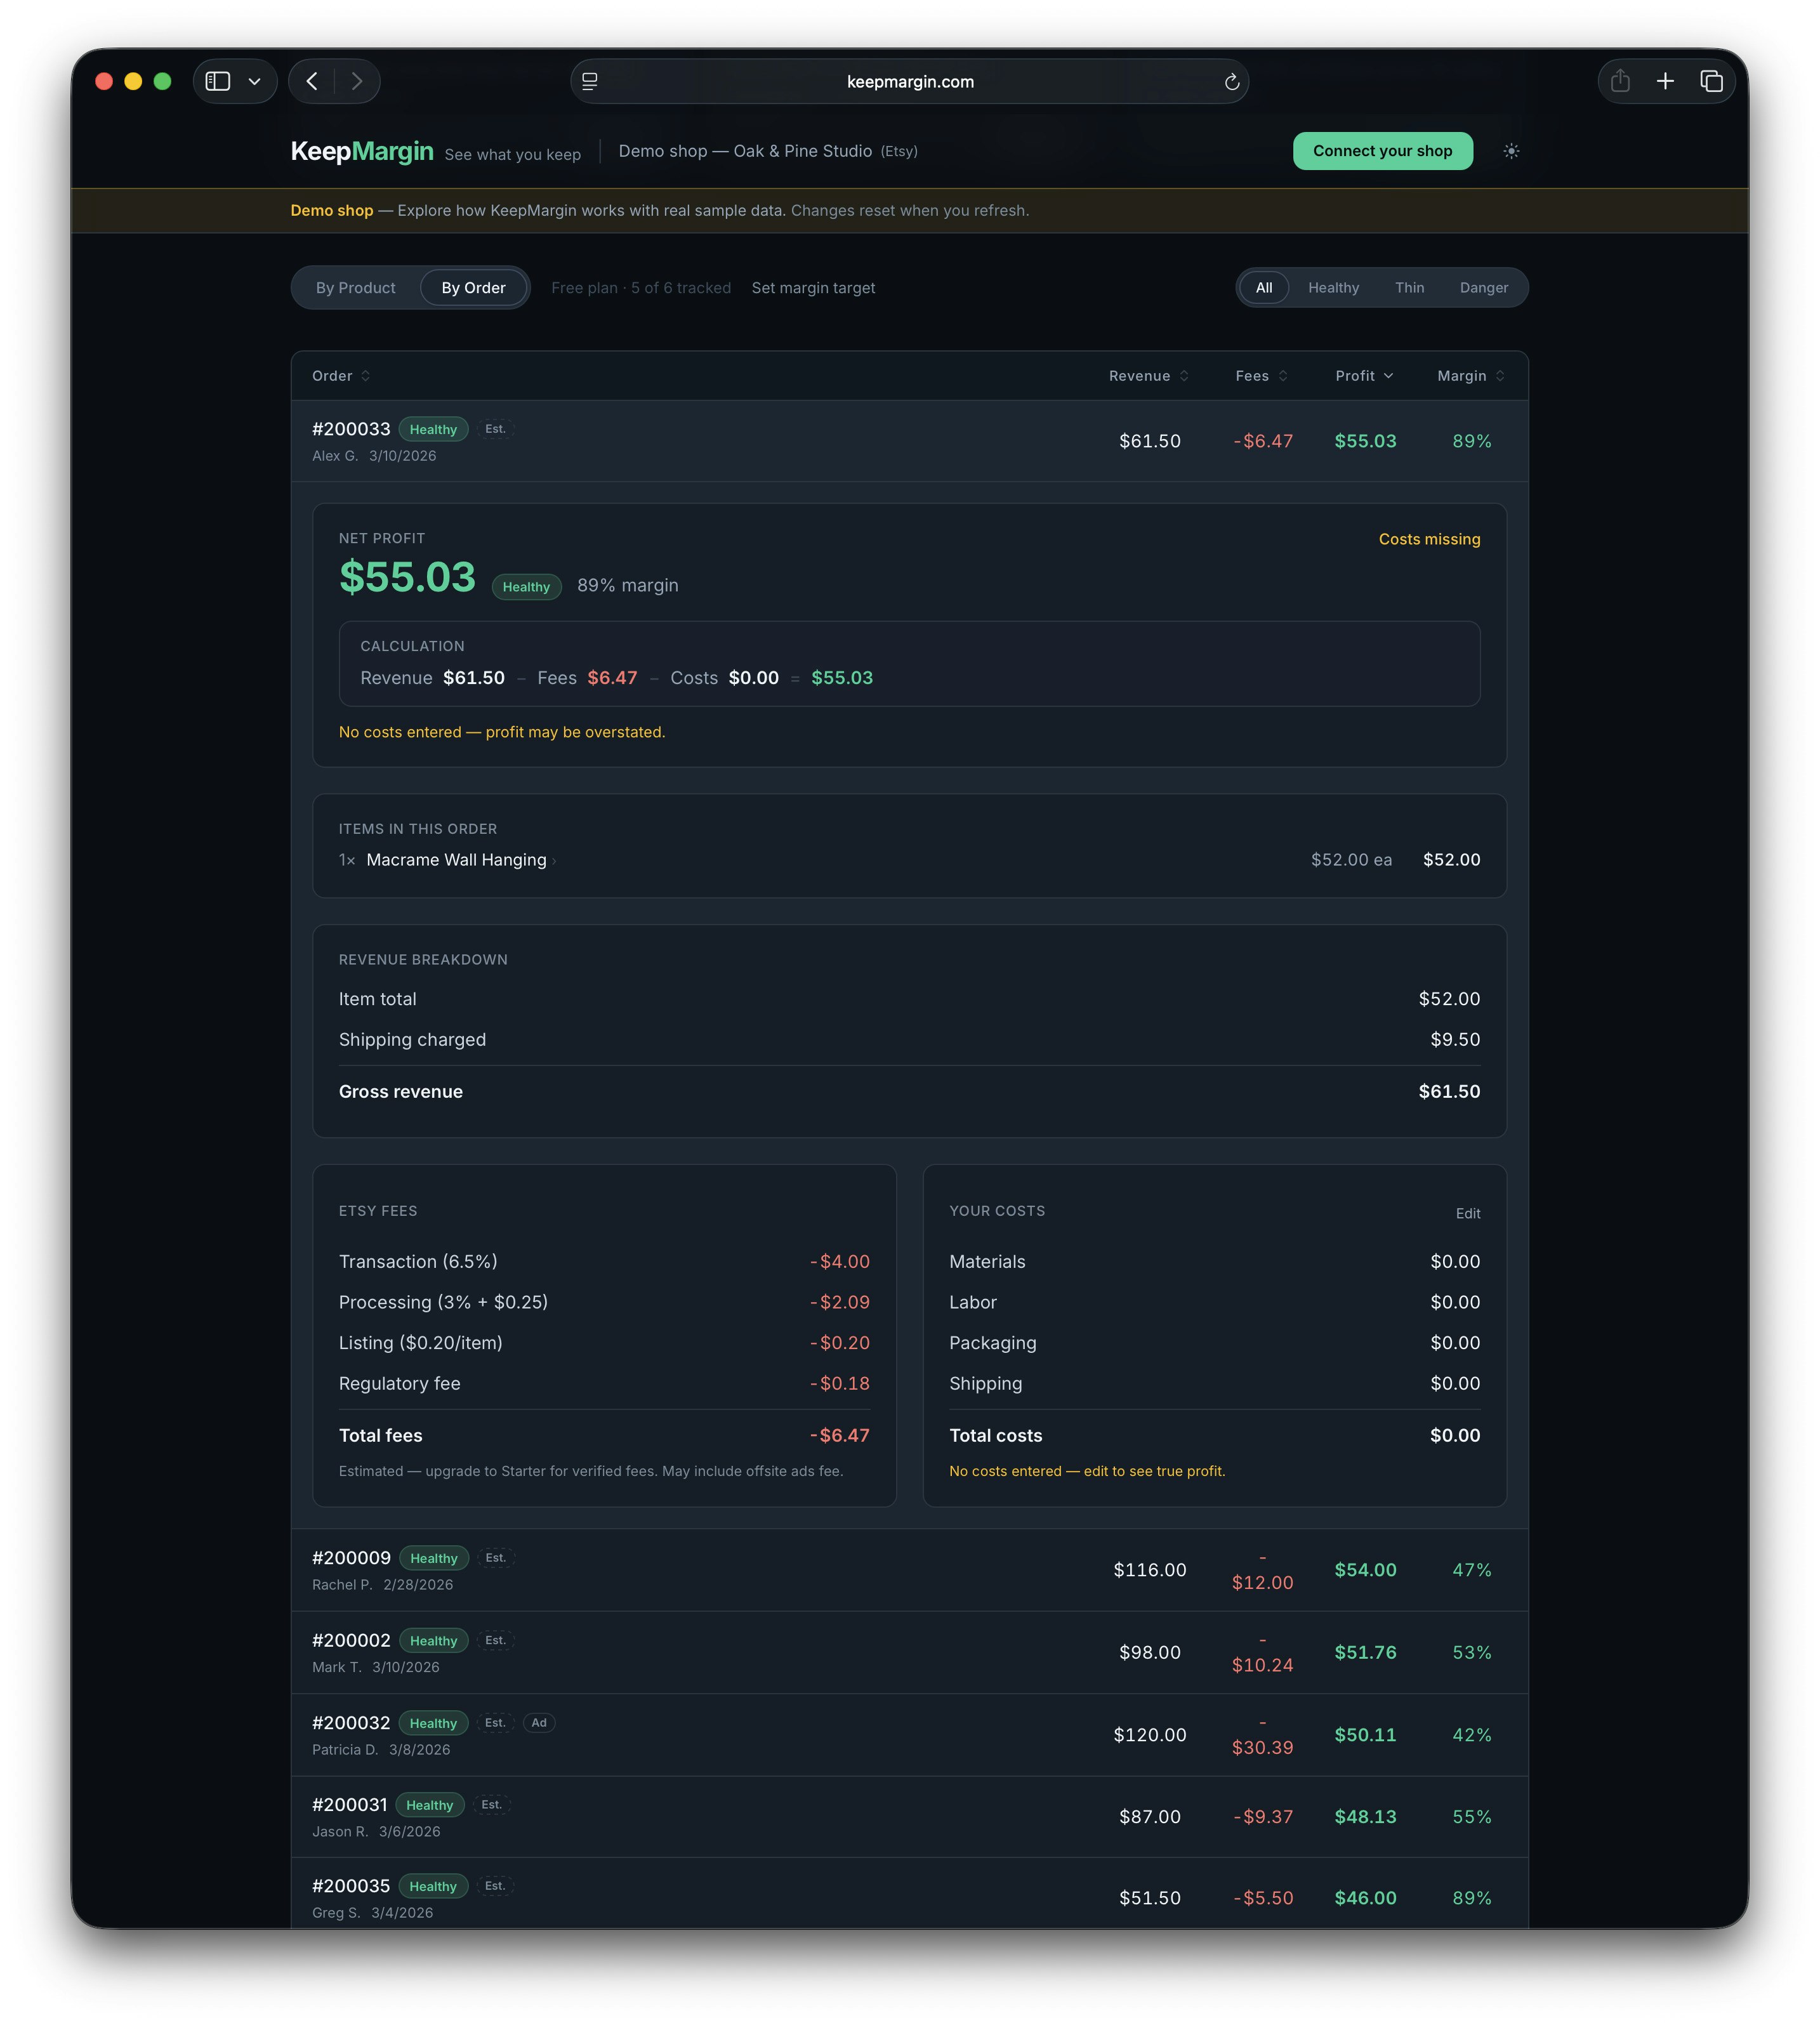Viewport: 1820px width, 2023px height.
Task: Select the All filter
Action: [1264, 288]
